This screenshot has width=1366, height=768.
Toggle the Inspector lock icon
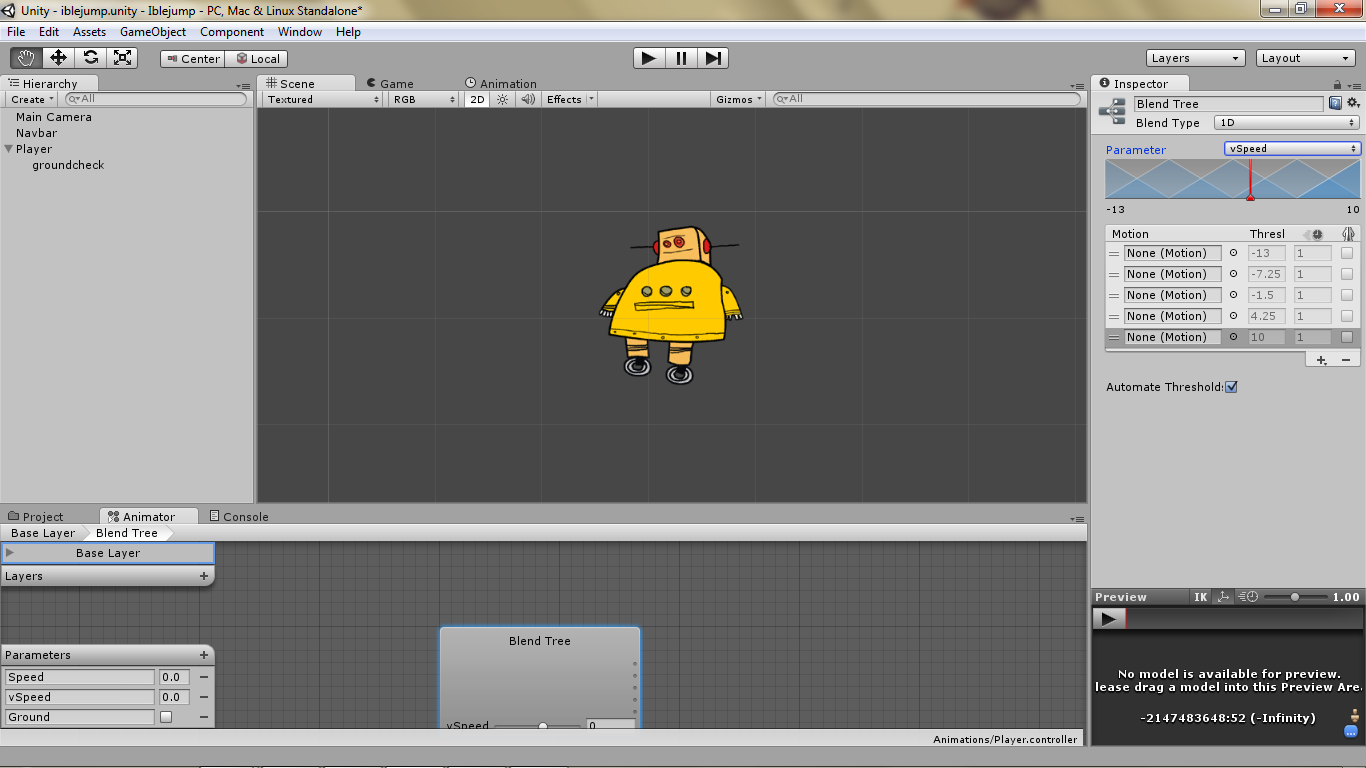[1338, 85]
